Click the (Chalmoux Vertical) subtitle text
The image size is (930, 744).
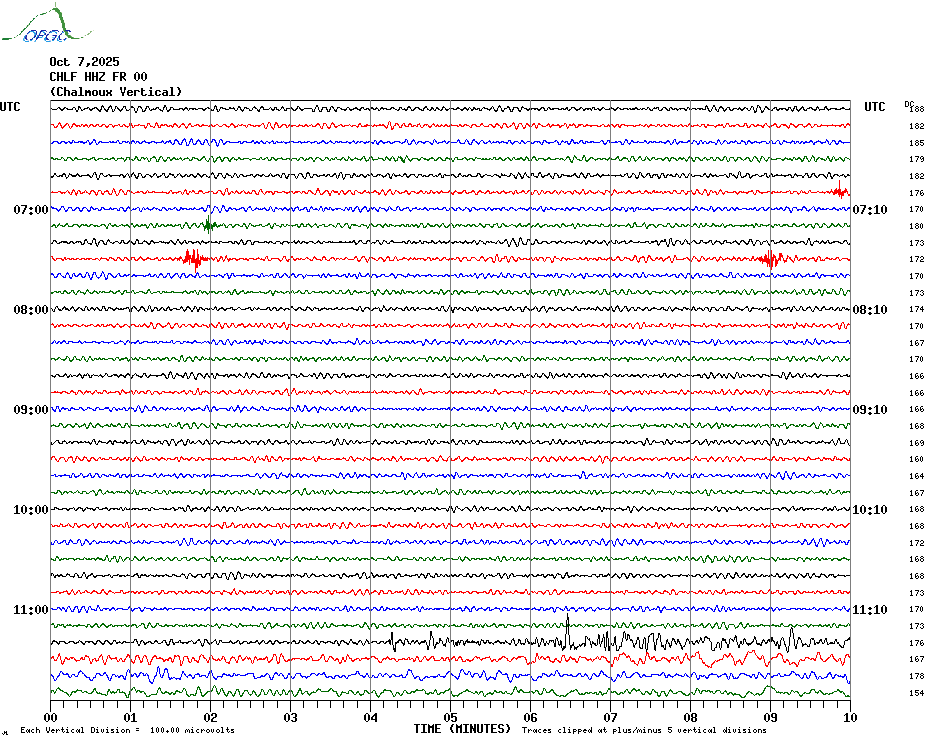pos(116,92)
